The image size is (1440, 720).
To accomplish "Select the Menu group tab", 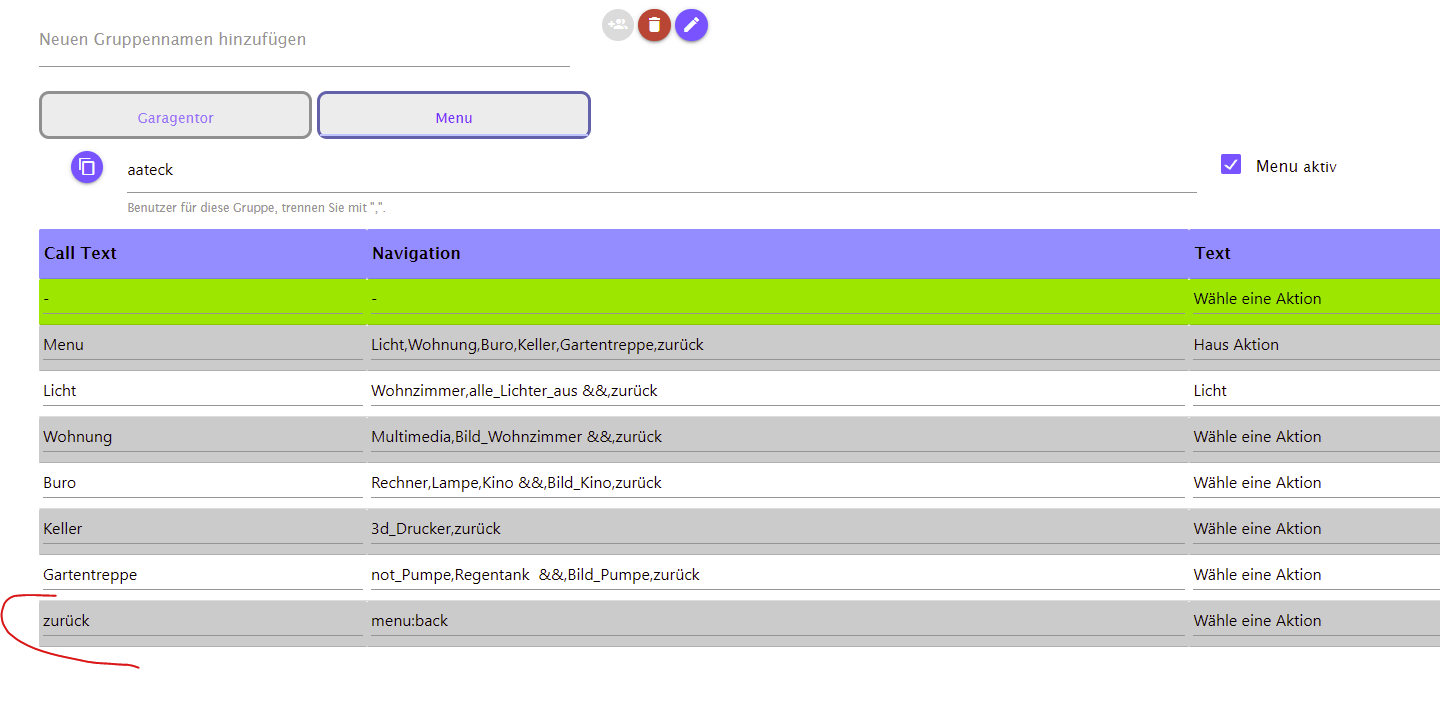I will pyautogui.click(x=454, y=115).
